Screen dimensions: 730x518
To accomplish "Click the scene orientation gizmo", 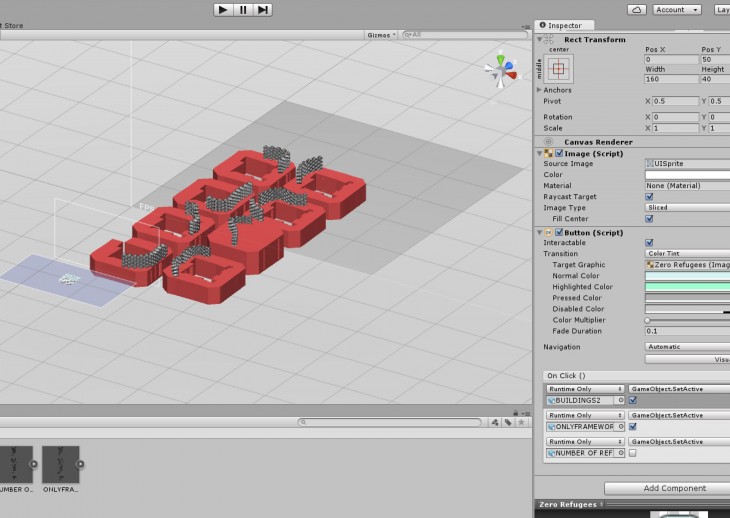I will 501,69.
